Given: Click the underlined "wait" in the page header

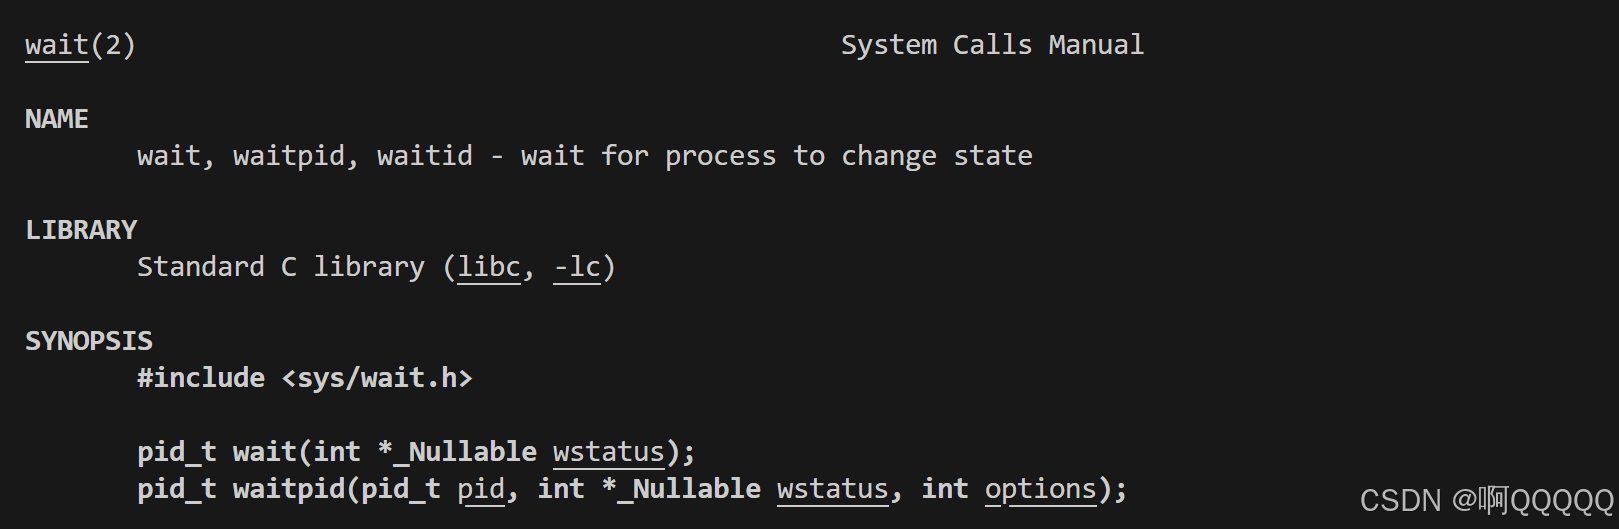Looking at the screenshot, I should (57, 45).
